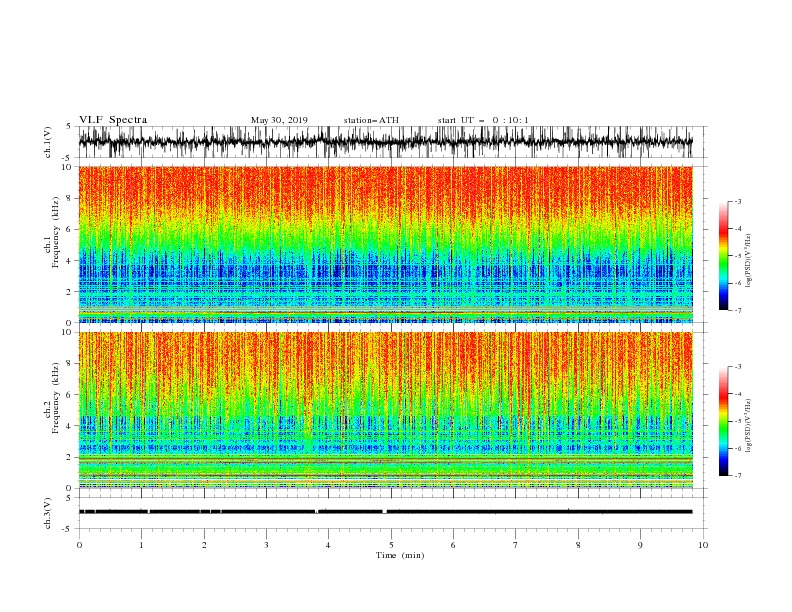Click the "start UT = 0 : 10: 1" text
The height and width of the screenshot is (612, 792).
[483, 120]
